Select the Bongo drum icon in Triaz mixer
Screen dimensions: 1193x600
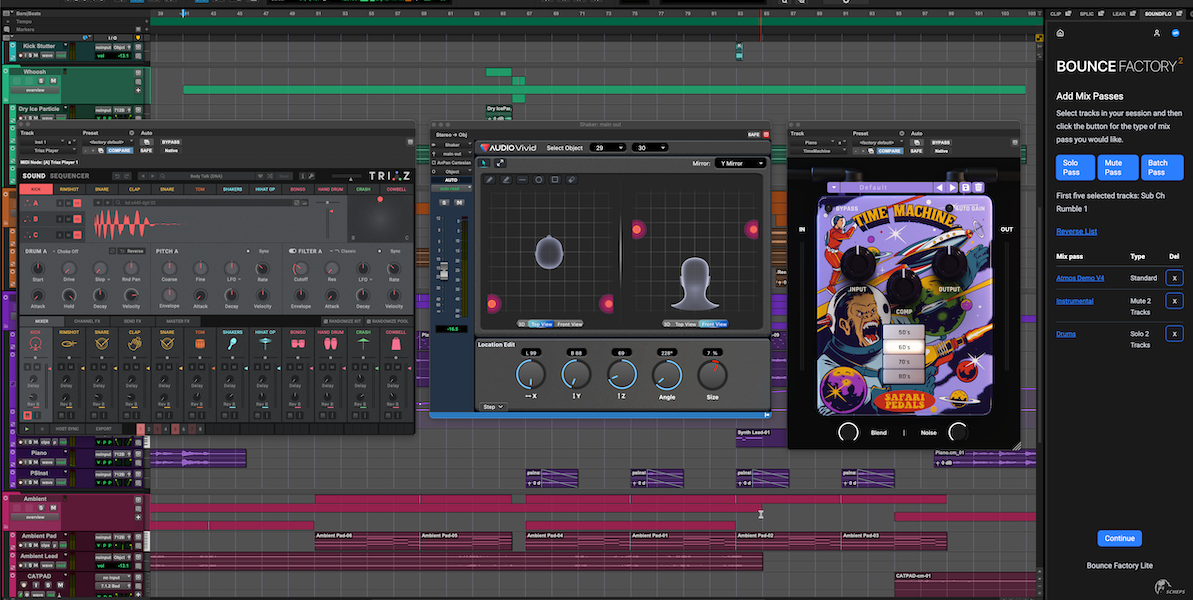[x=298, y=342]
